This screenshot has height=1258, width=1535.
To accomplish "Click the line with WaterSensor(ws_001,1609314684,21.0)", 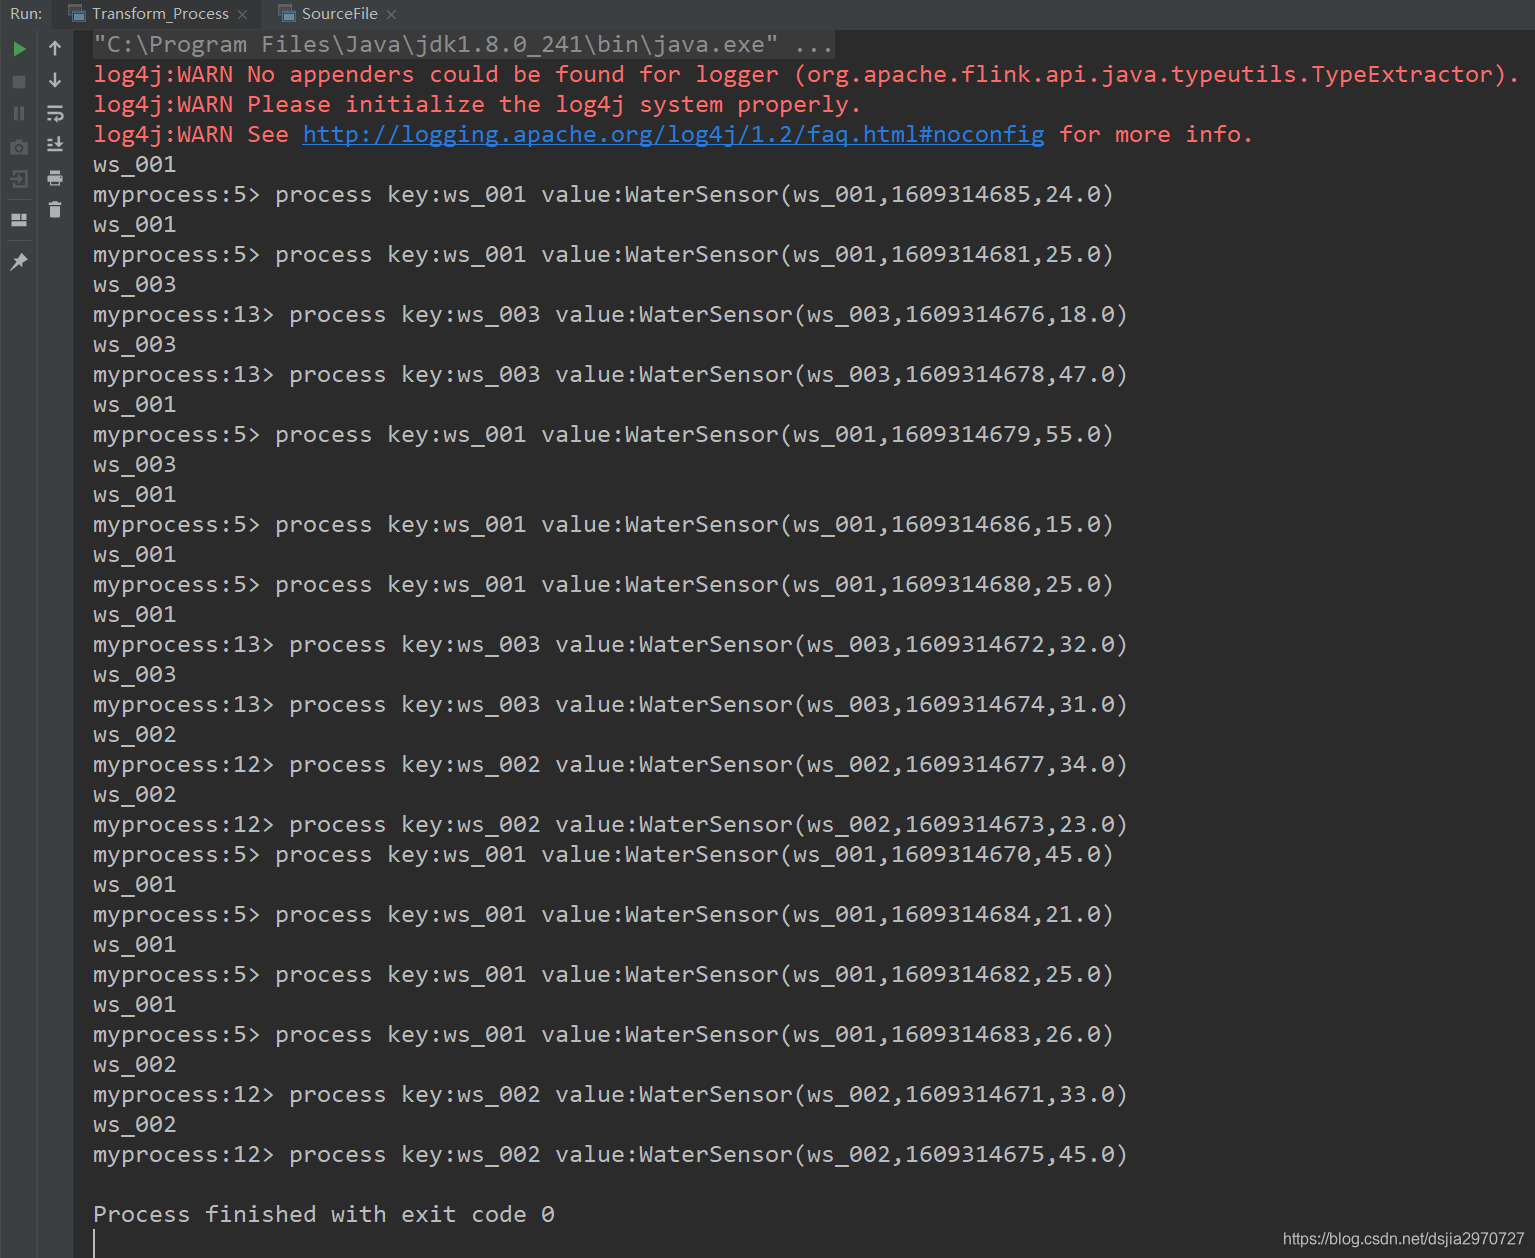I will tap(603, 914).
